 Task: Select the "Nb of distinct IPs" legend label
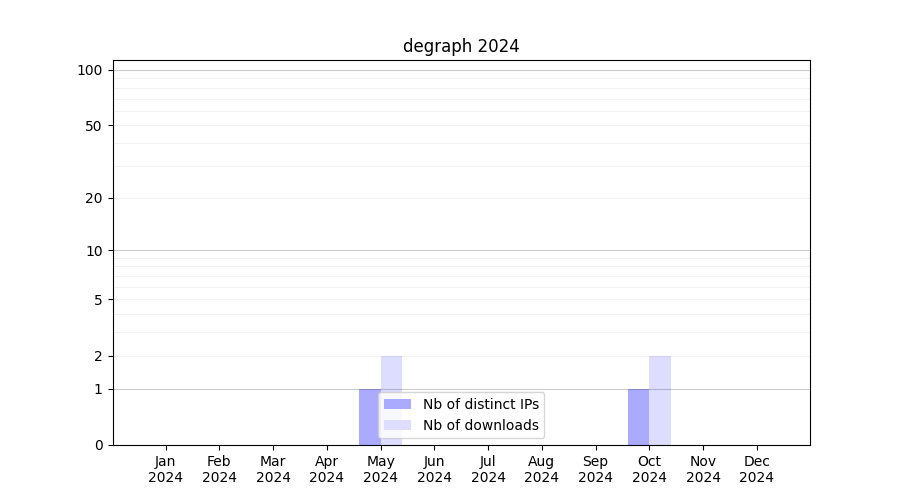(480, 404)
